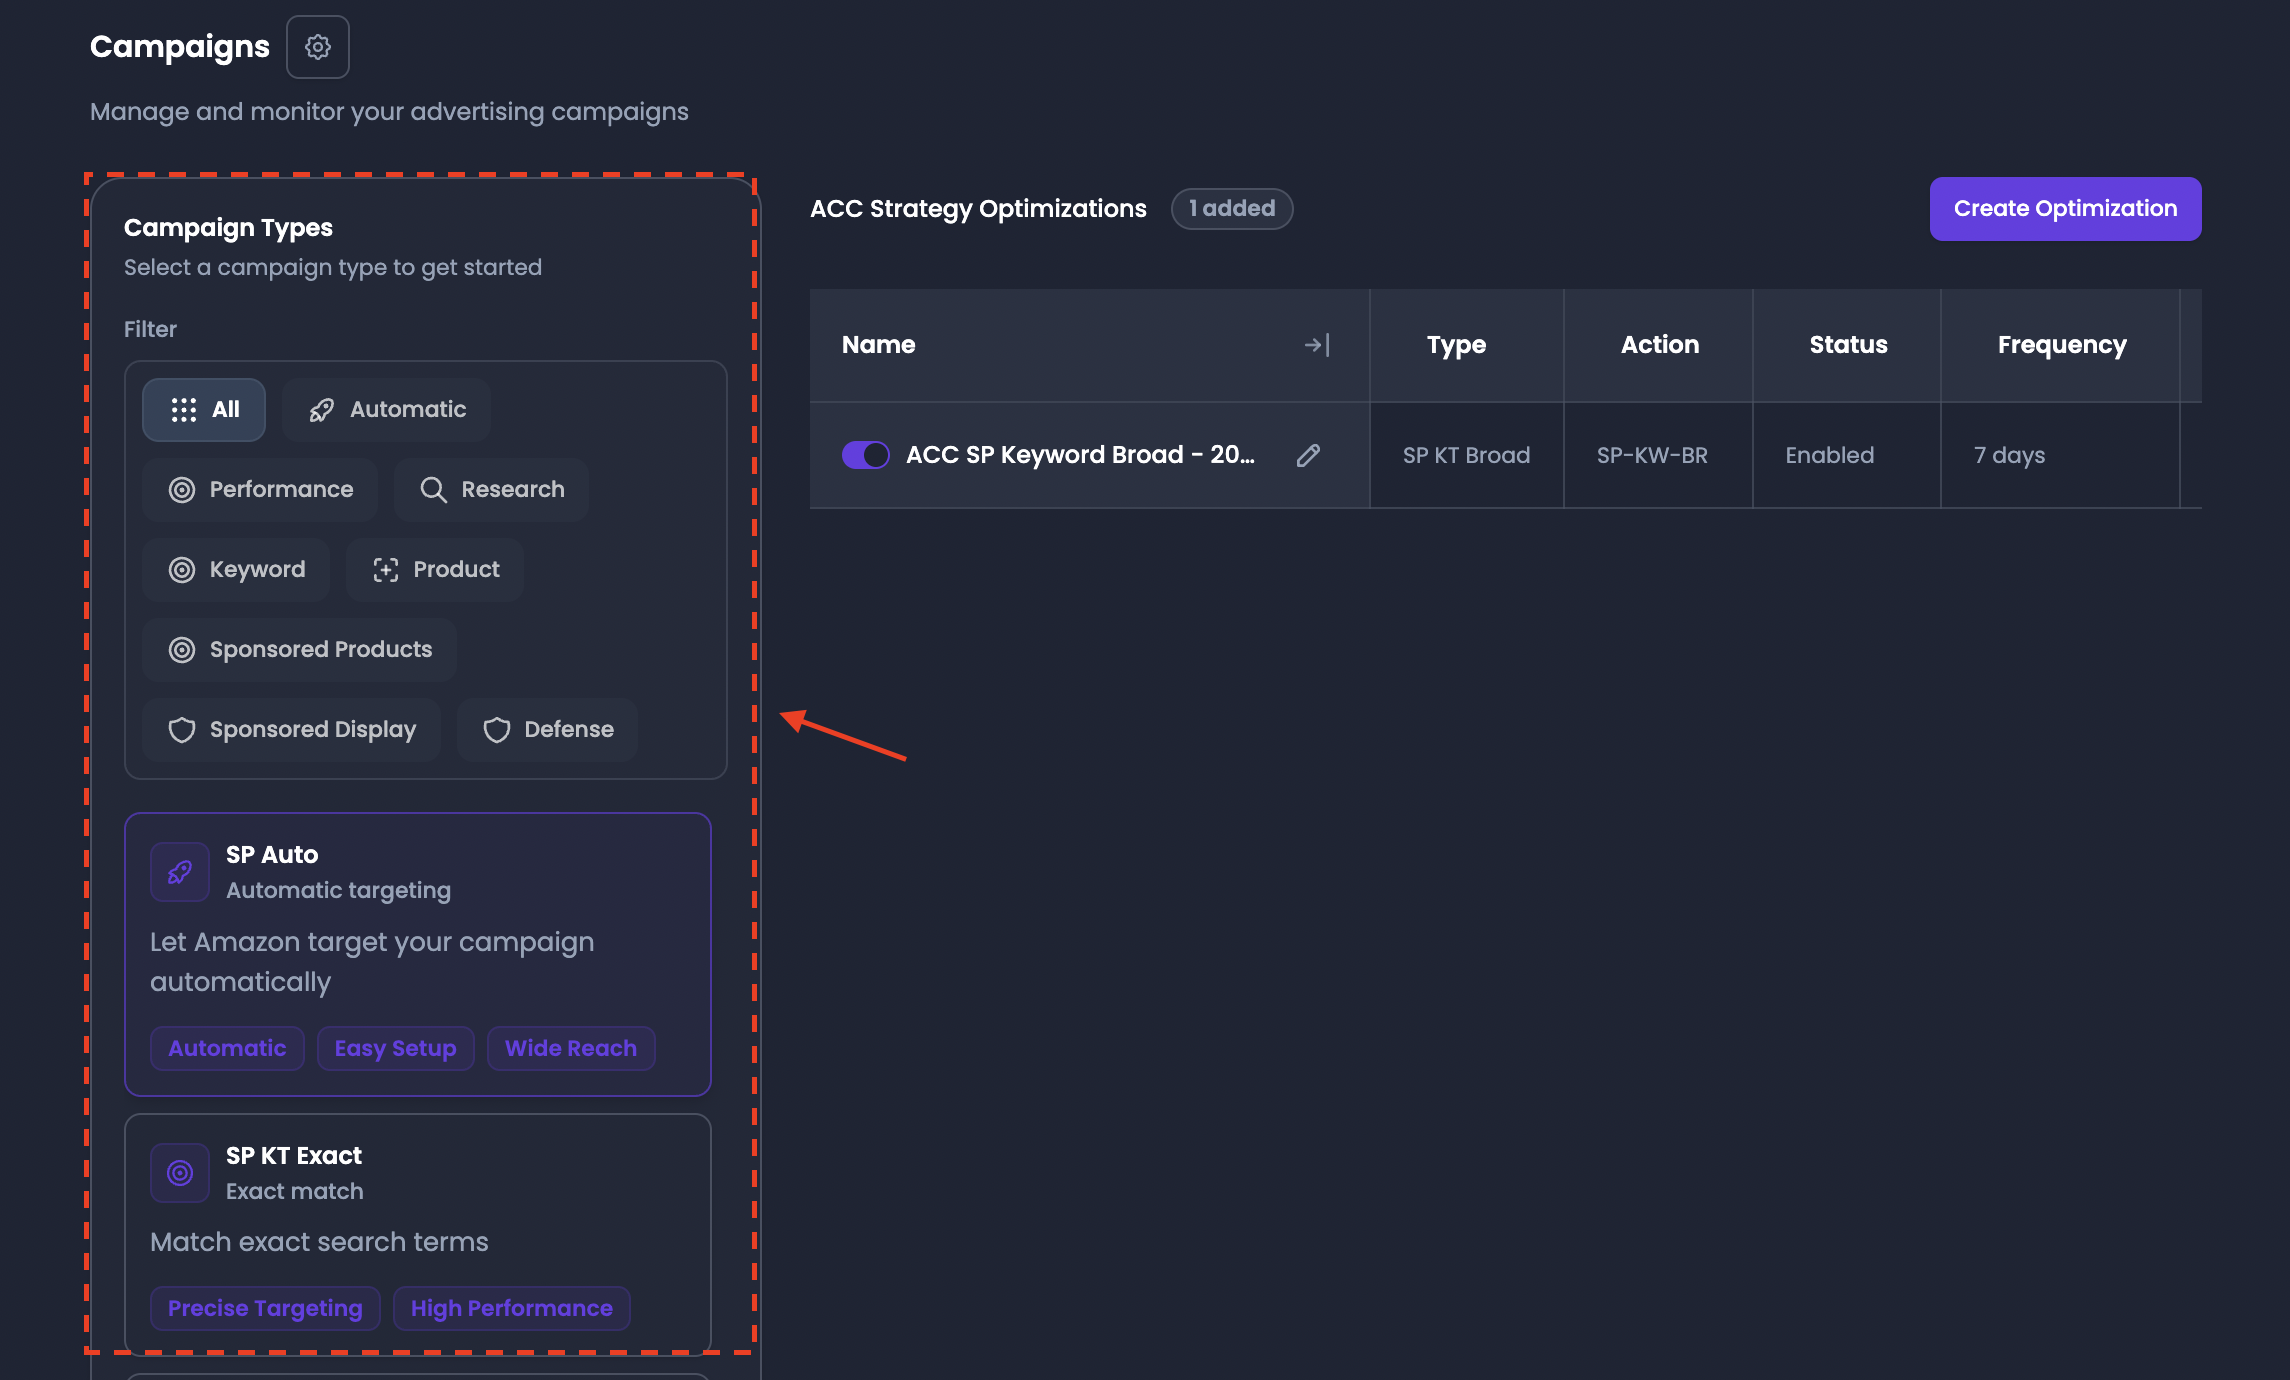Choose Sponsored Display filter
Screen dimensions: 2290x1380
pos(291,730)
